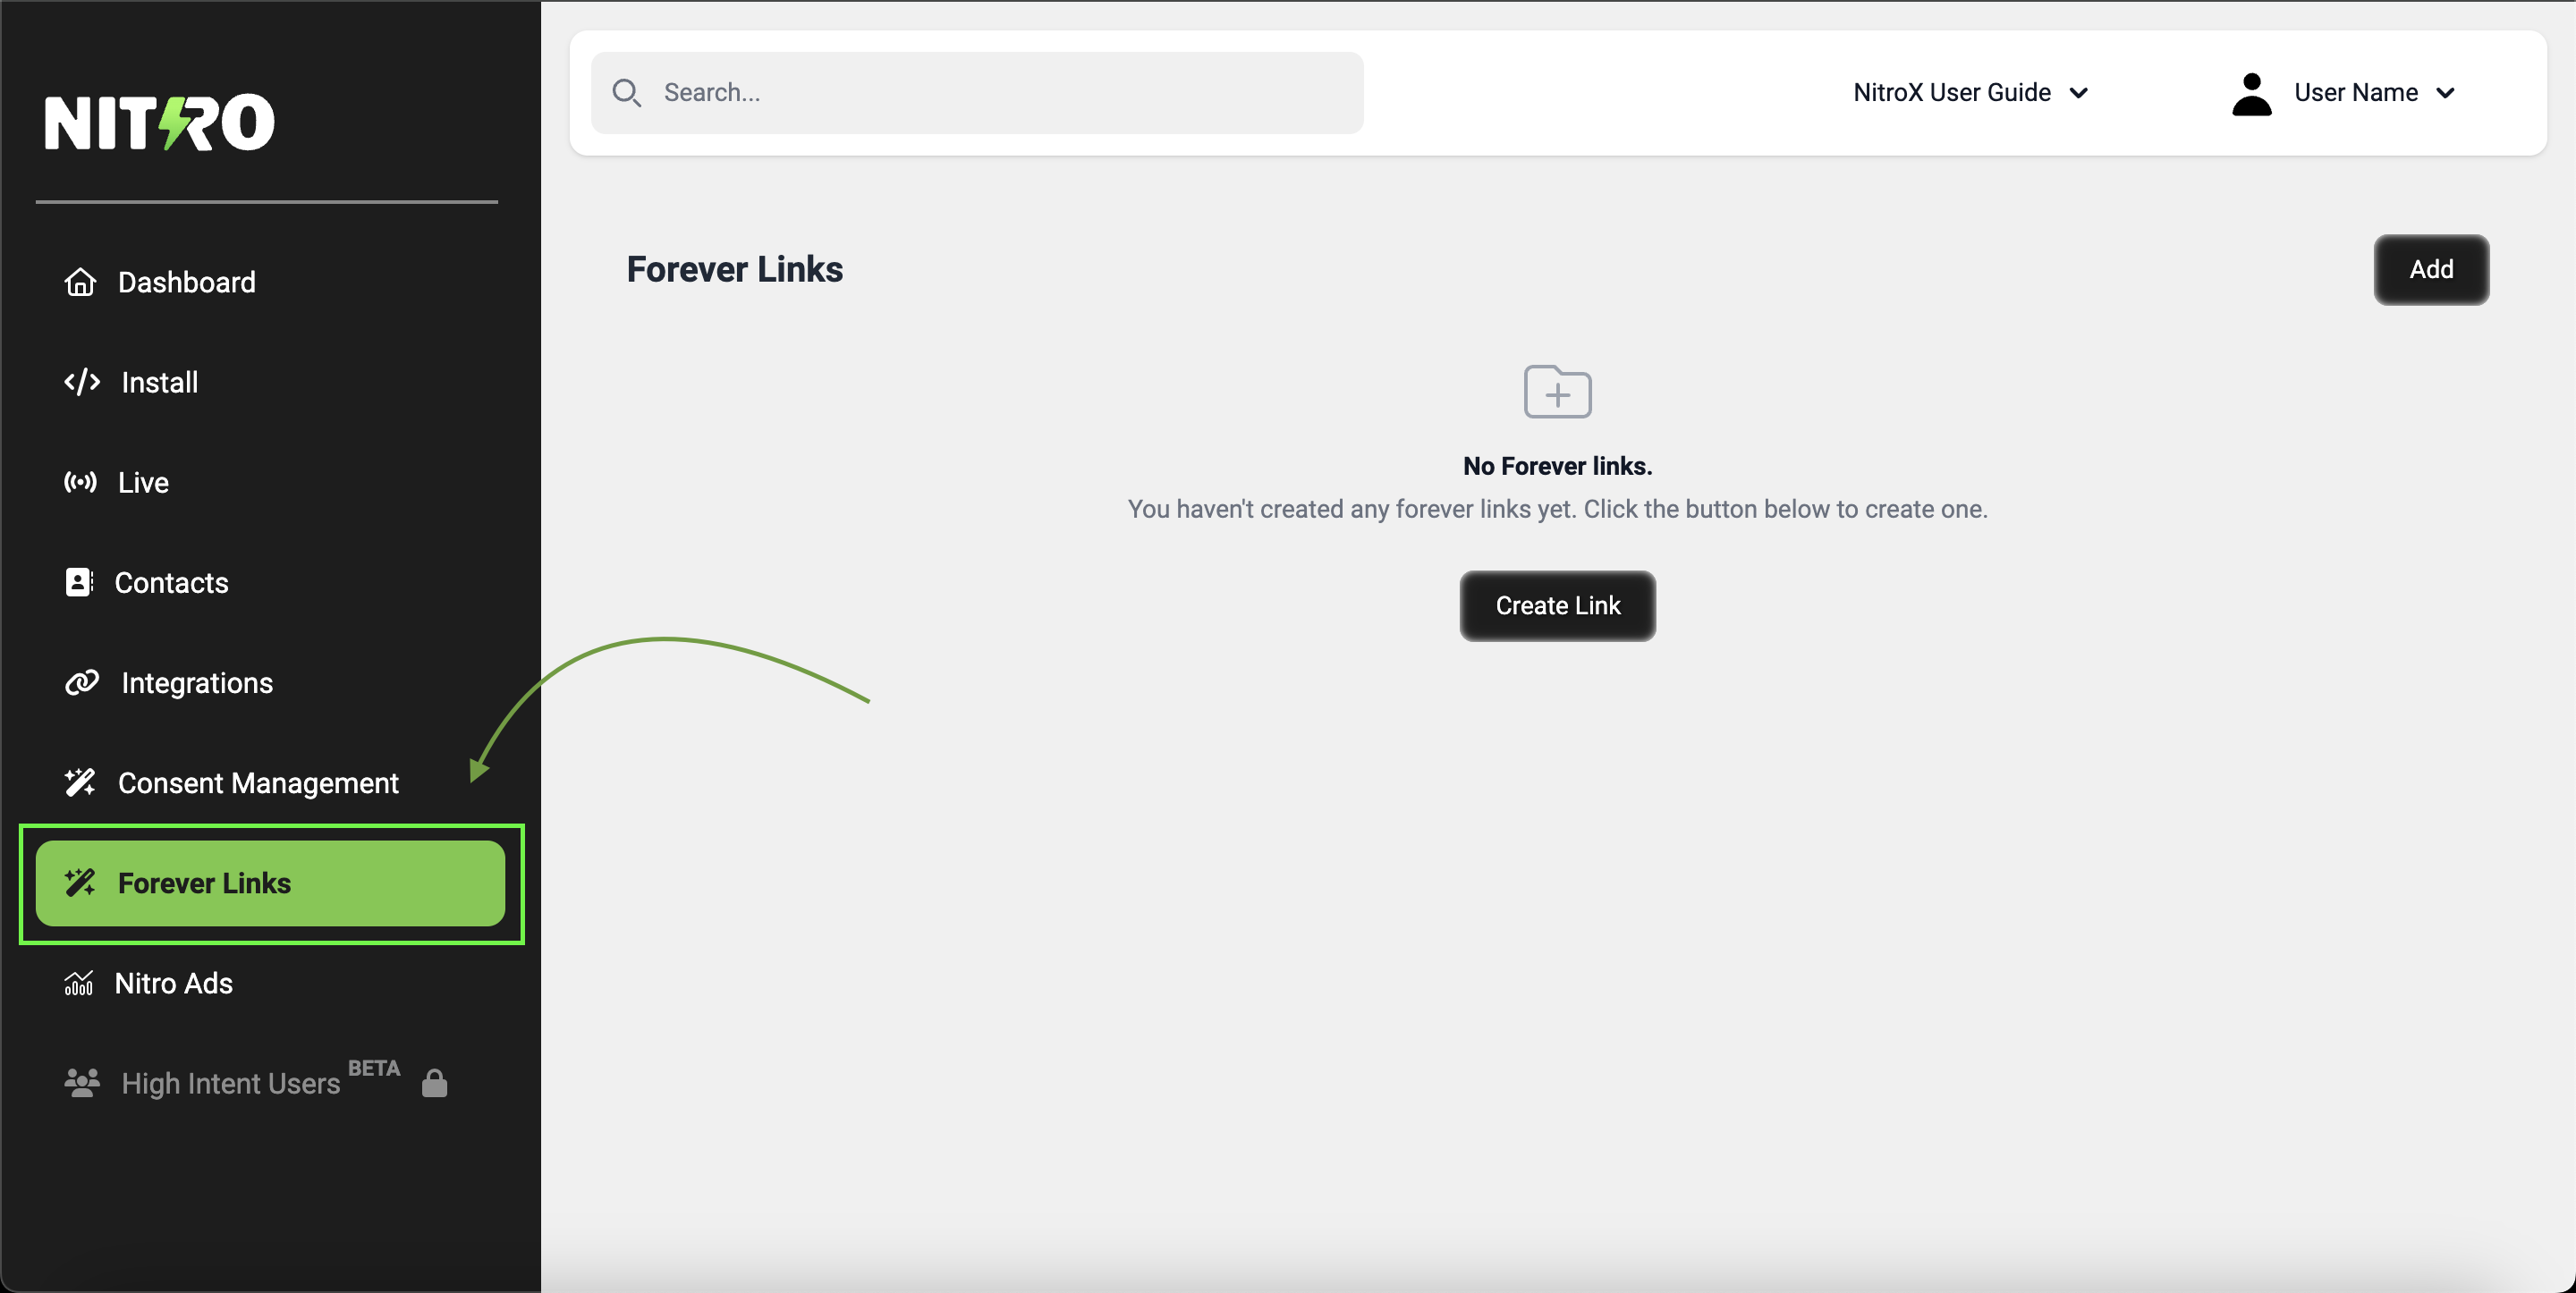
Task: Click the Add button
Action: pyautogui.click(x=2431, y=270)
